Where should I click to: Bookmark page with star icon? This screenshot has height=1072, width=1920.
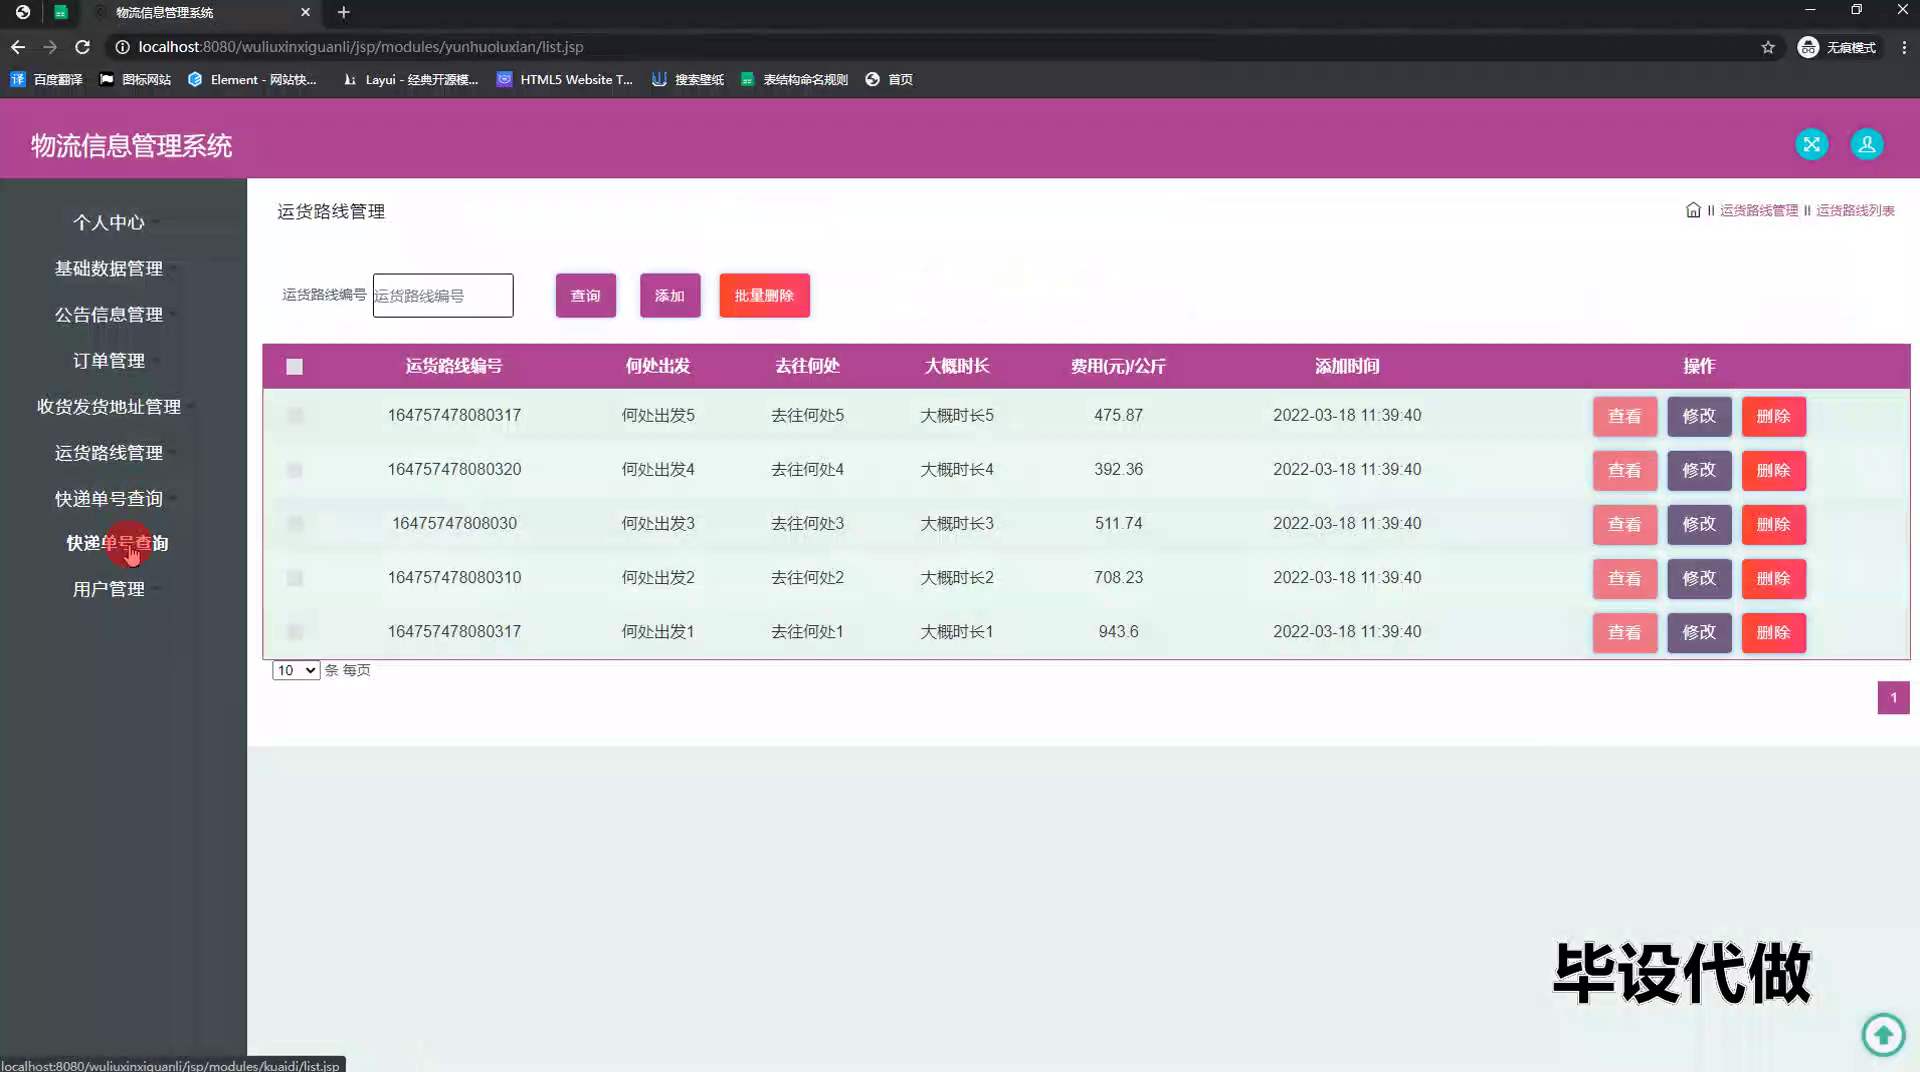(1768, 47)
